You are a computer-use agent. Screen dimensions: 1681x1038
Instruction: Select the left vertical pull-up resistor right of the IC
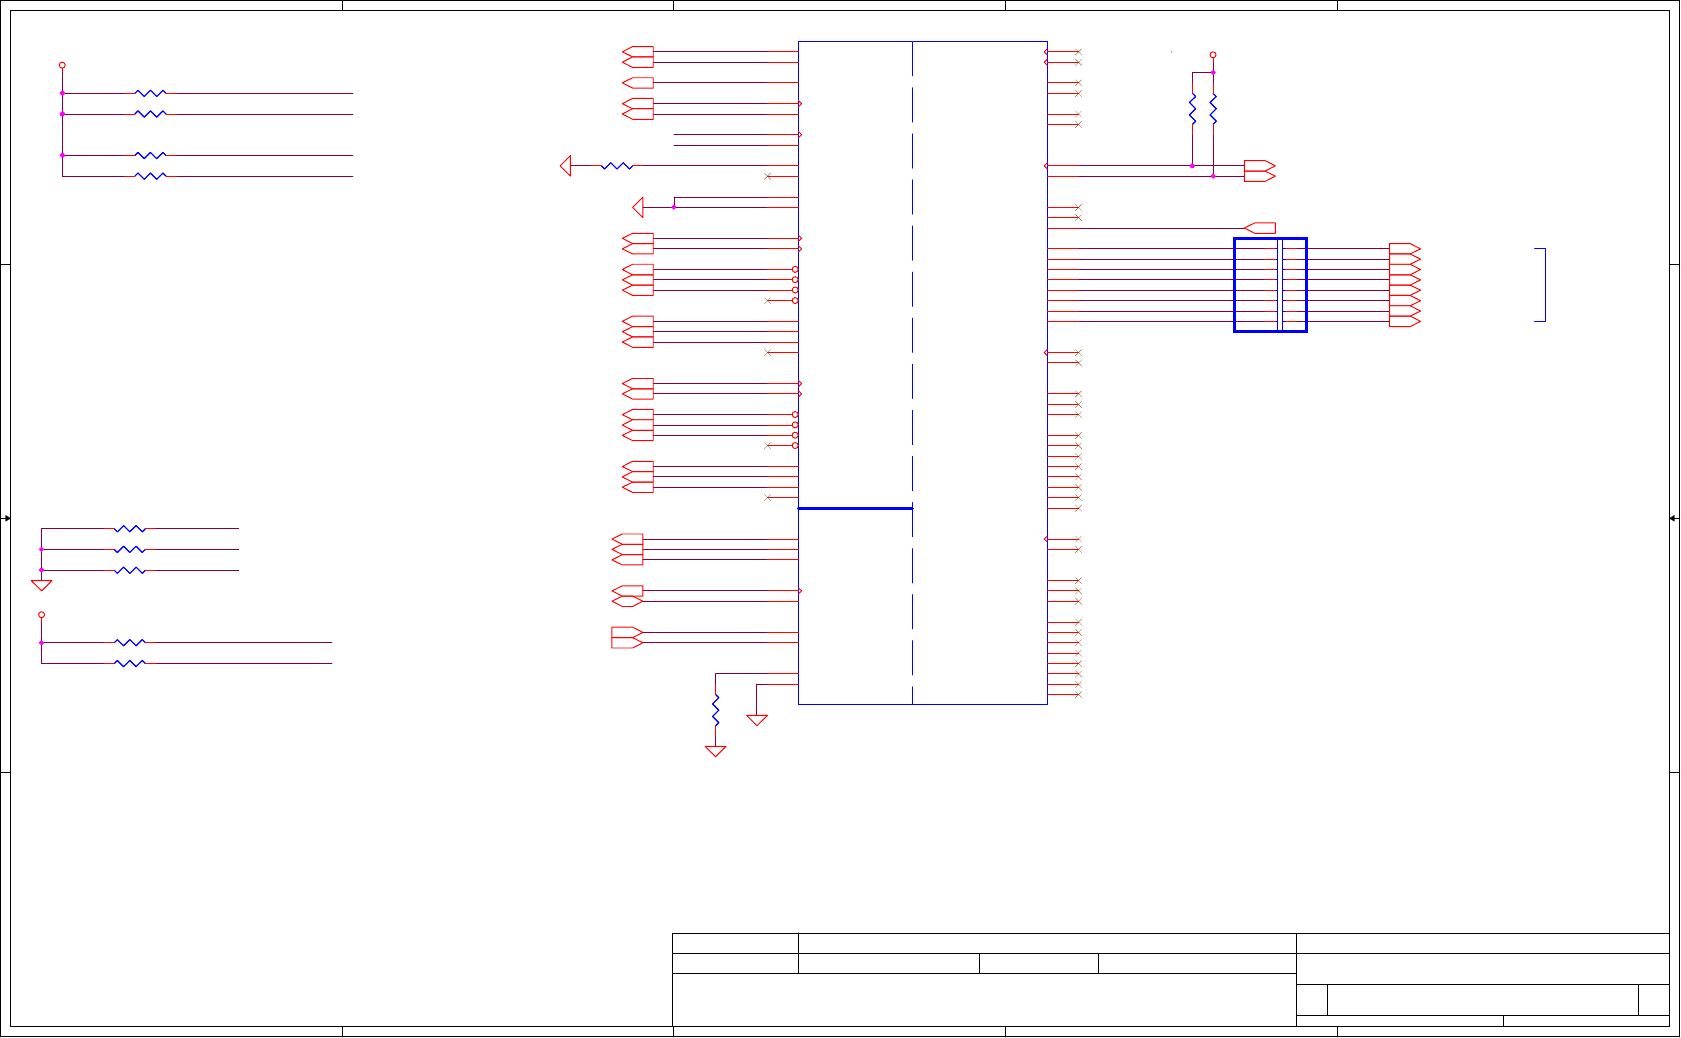click(1192, 109)
